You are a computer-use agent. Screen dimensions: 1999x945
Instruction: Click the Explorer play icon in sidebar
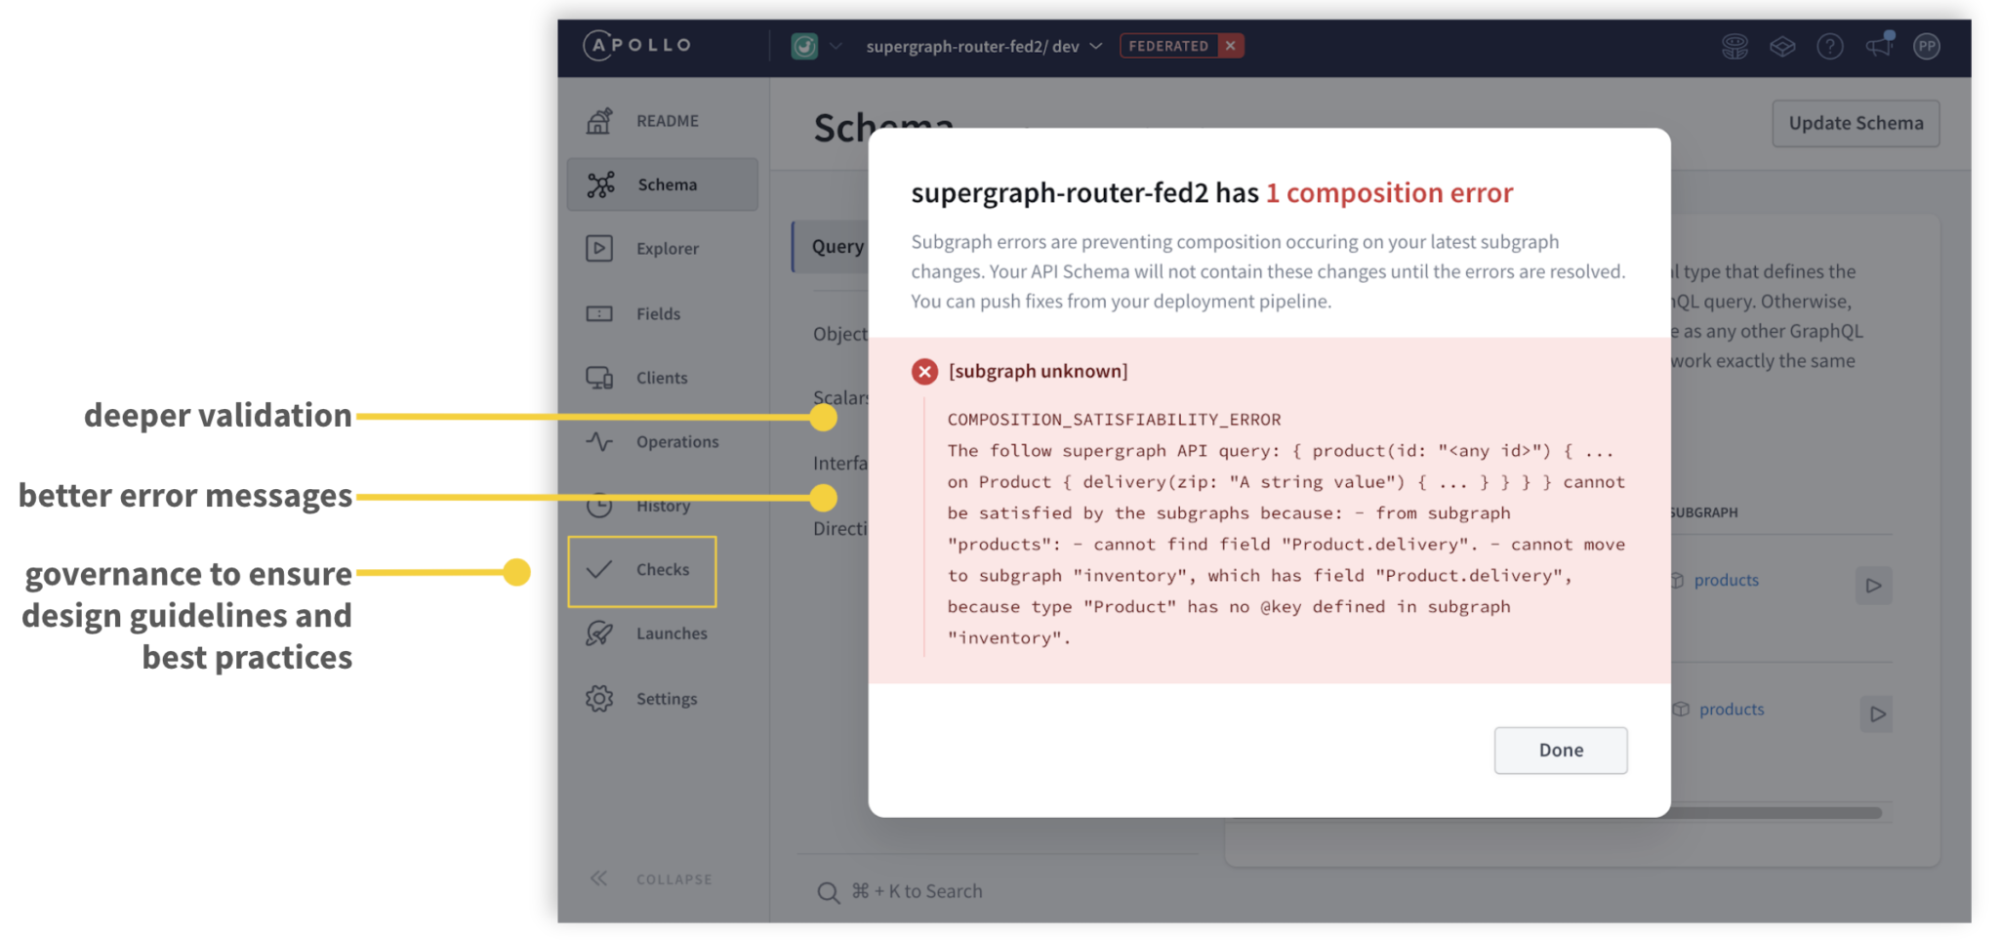point(599,248)
